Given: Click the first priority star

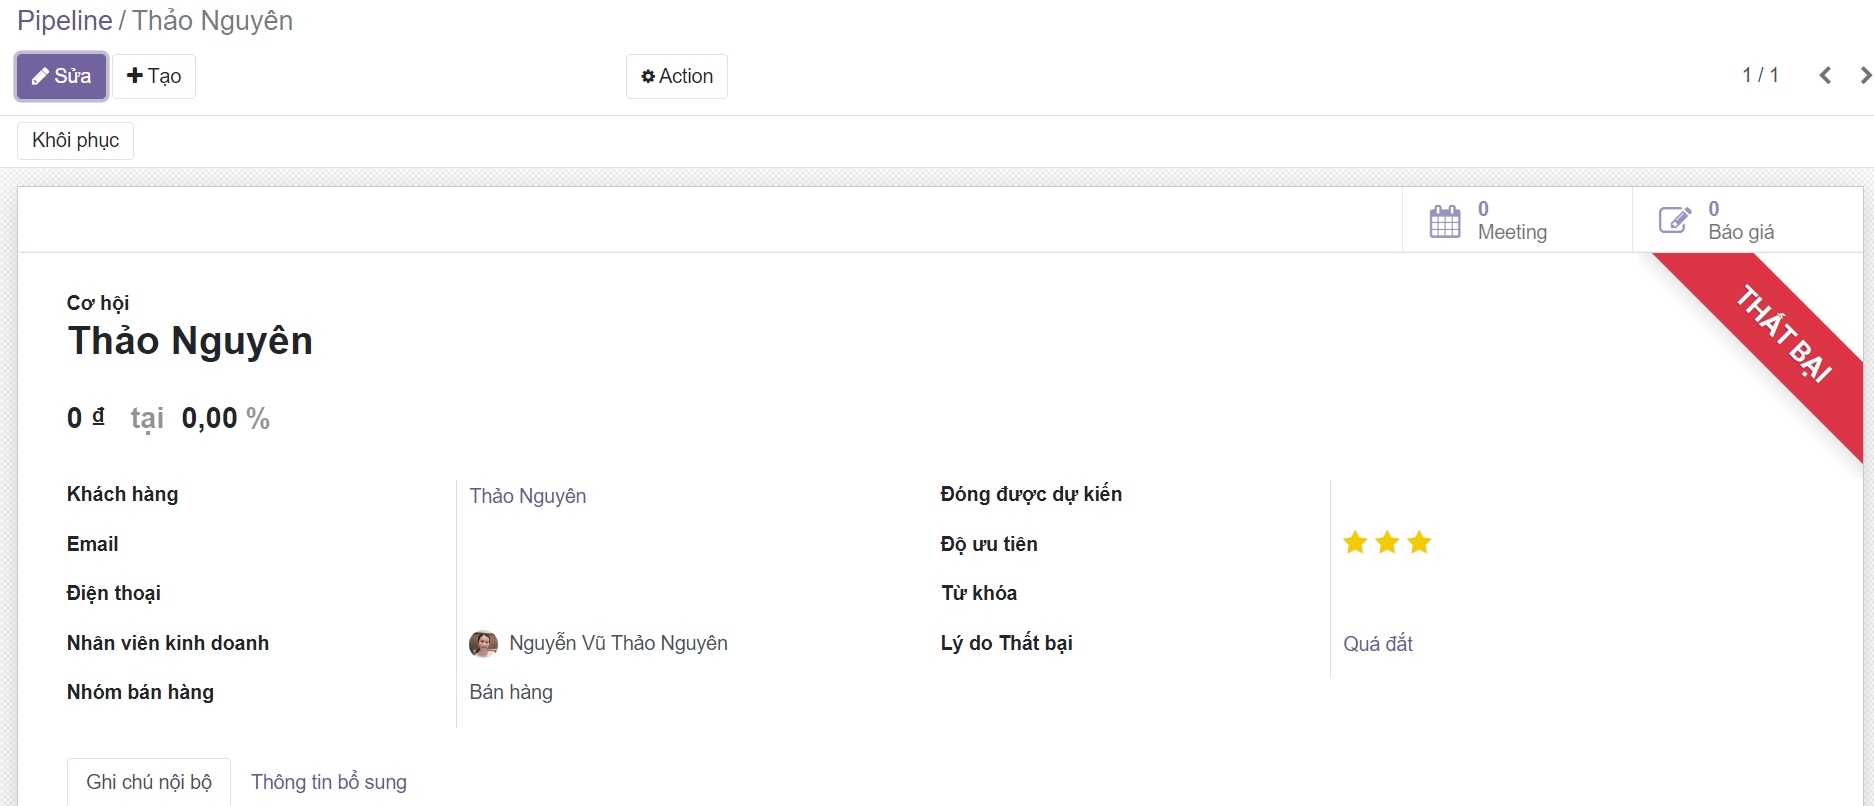Looking at the screenshot, I should point(1355,543).
